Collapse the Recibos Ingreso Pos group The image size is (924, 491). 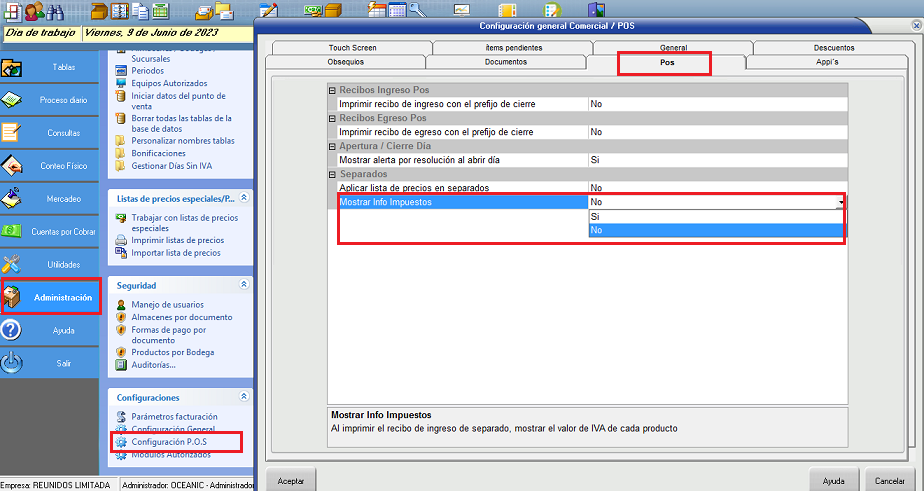tap(333, 90)
